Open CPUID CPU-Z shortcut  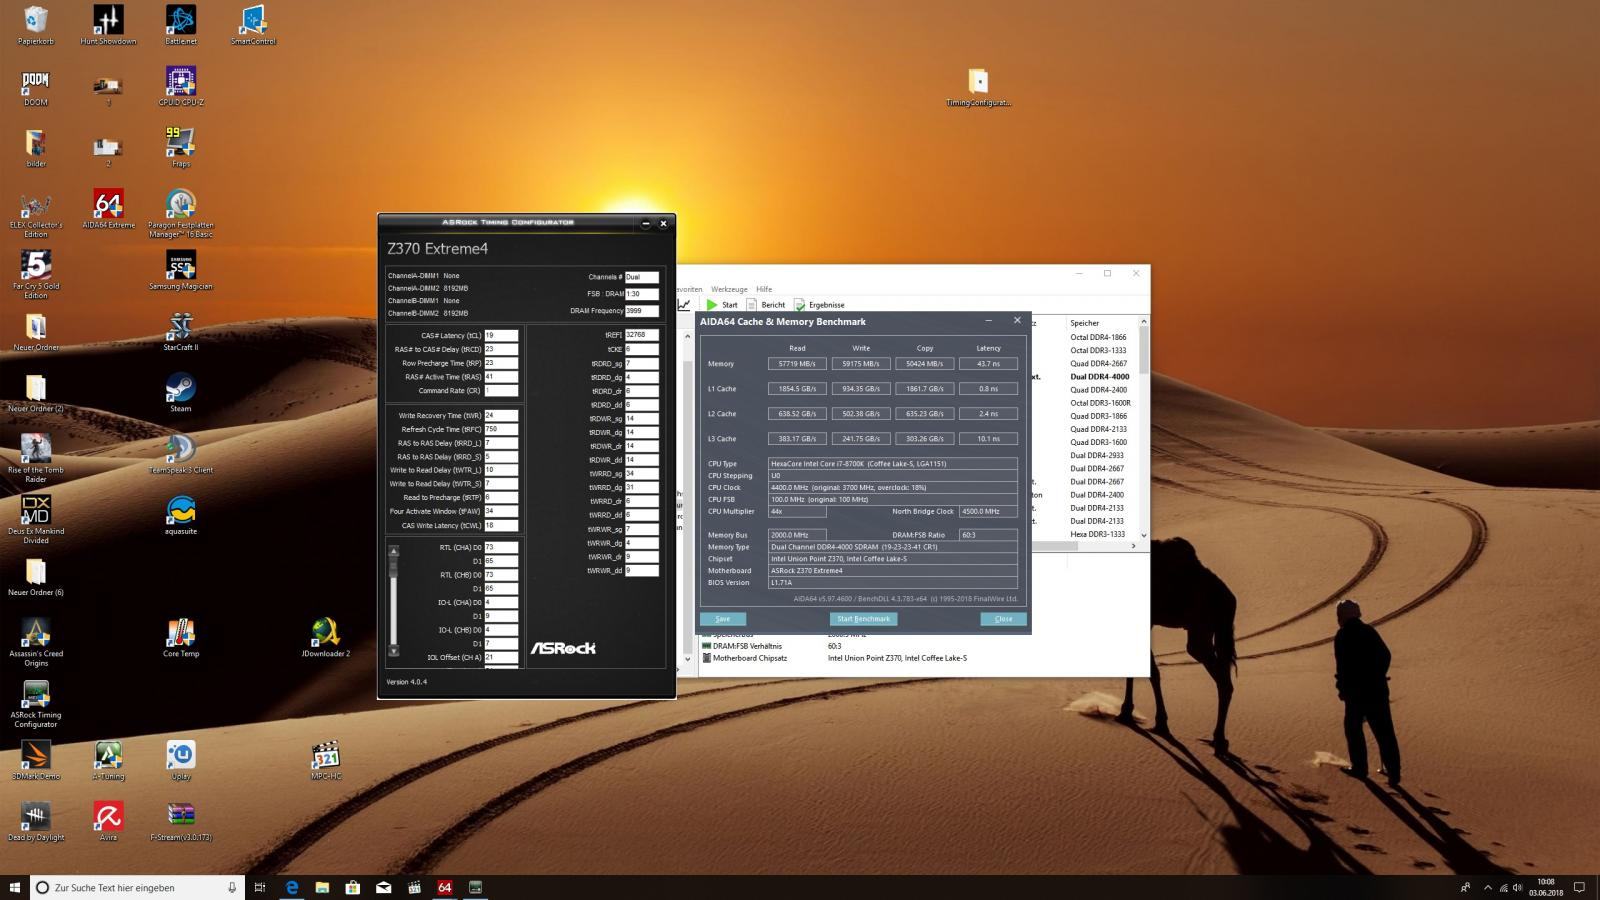pos(181,87)
